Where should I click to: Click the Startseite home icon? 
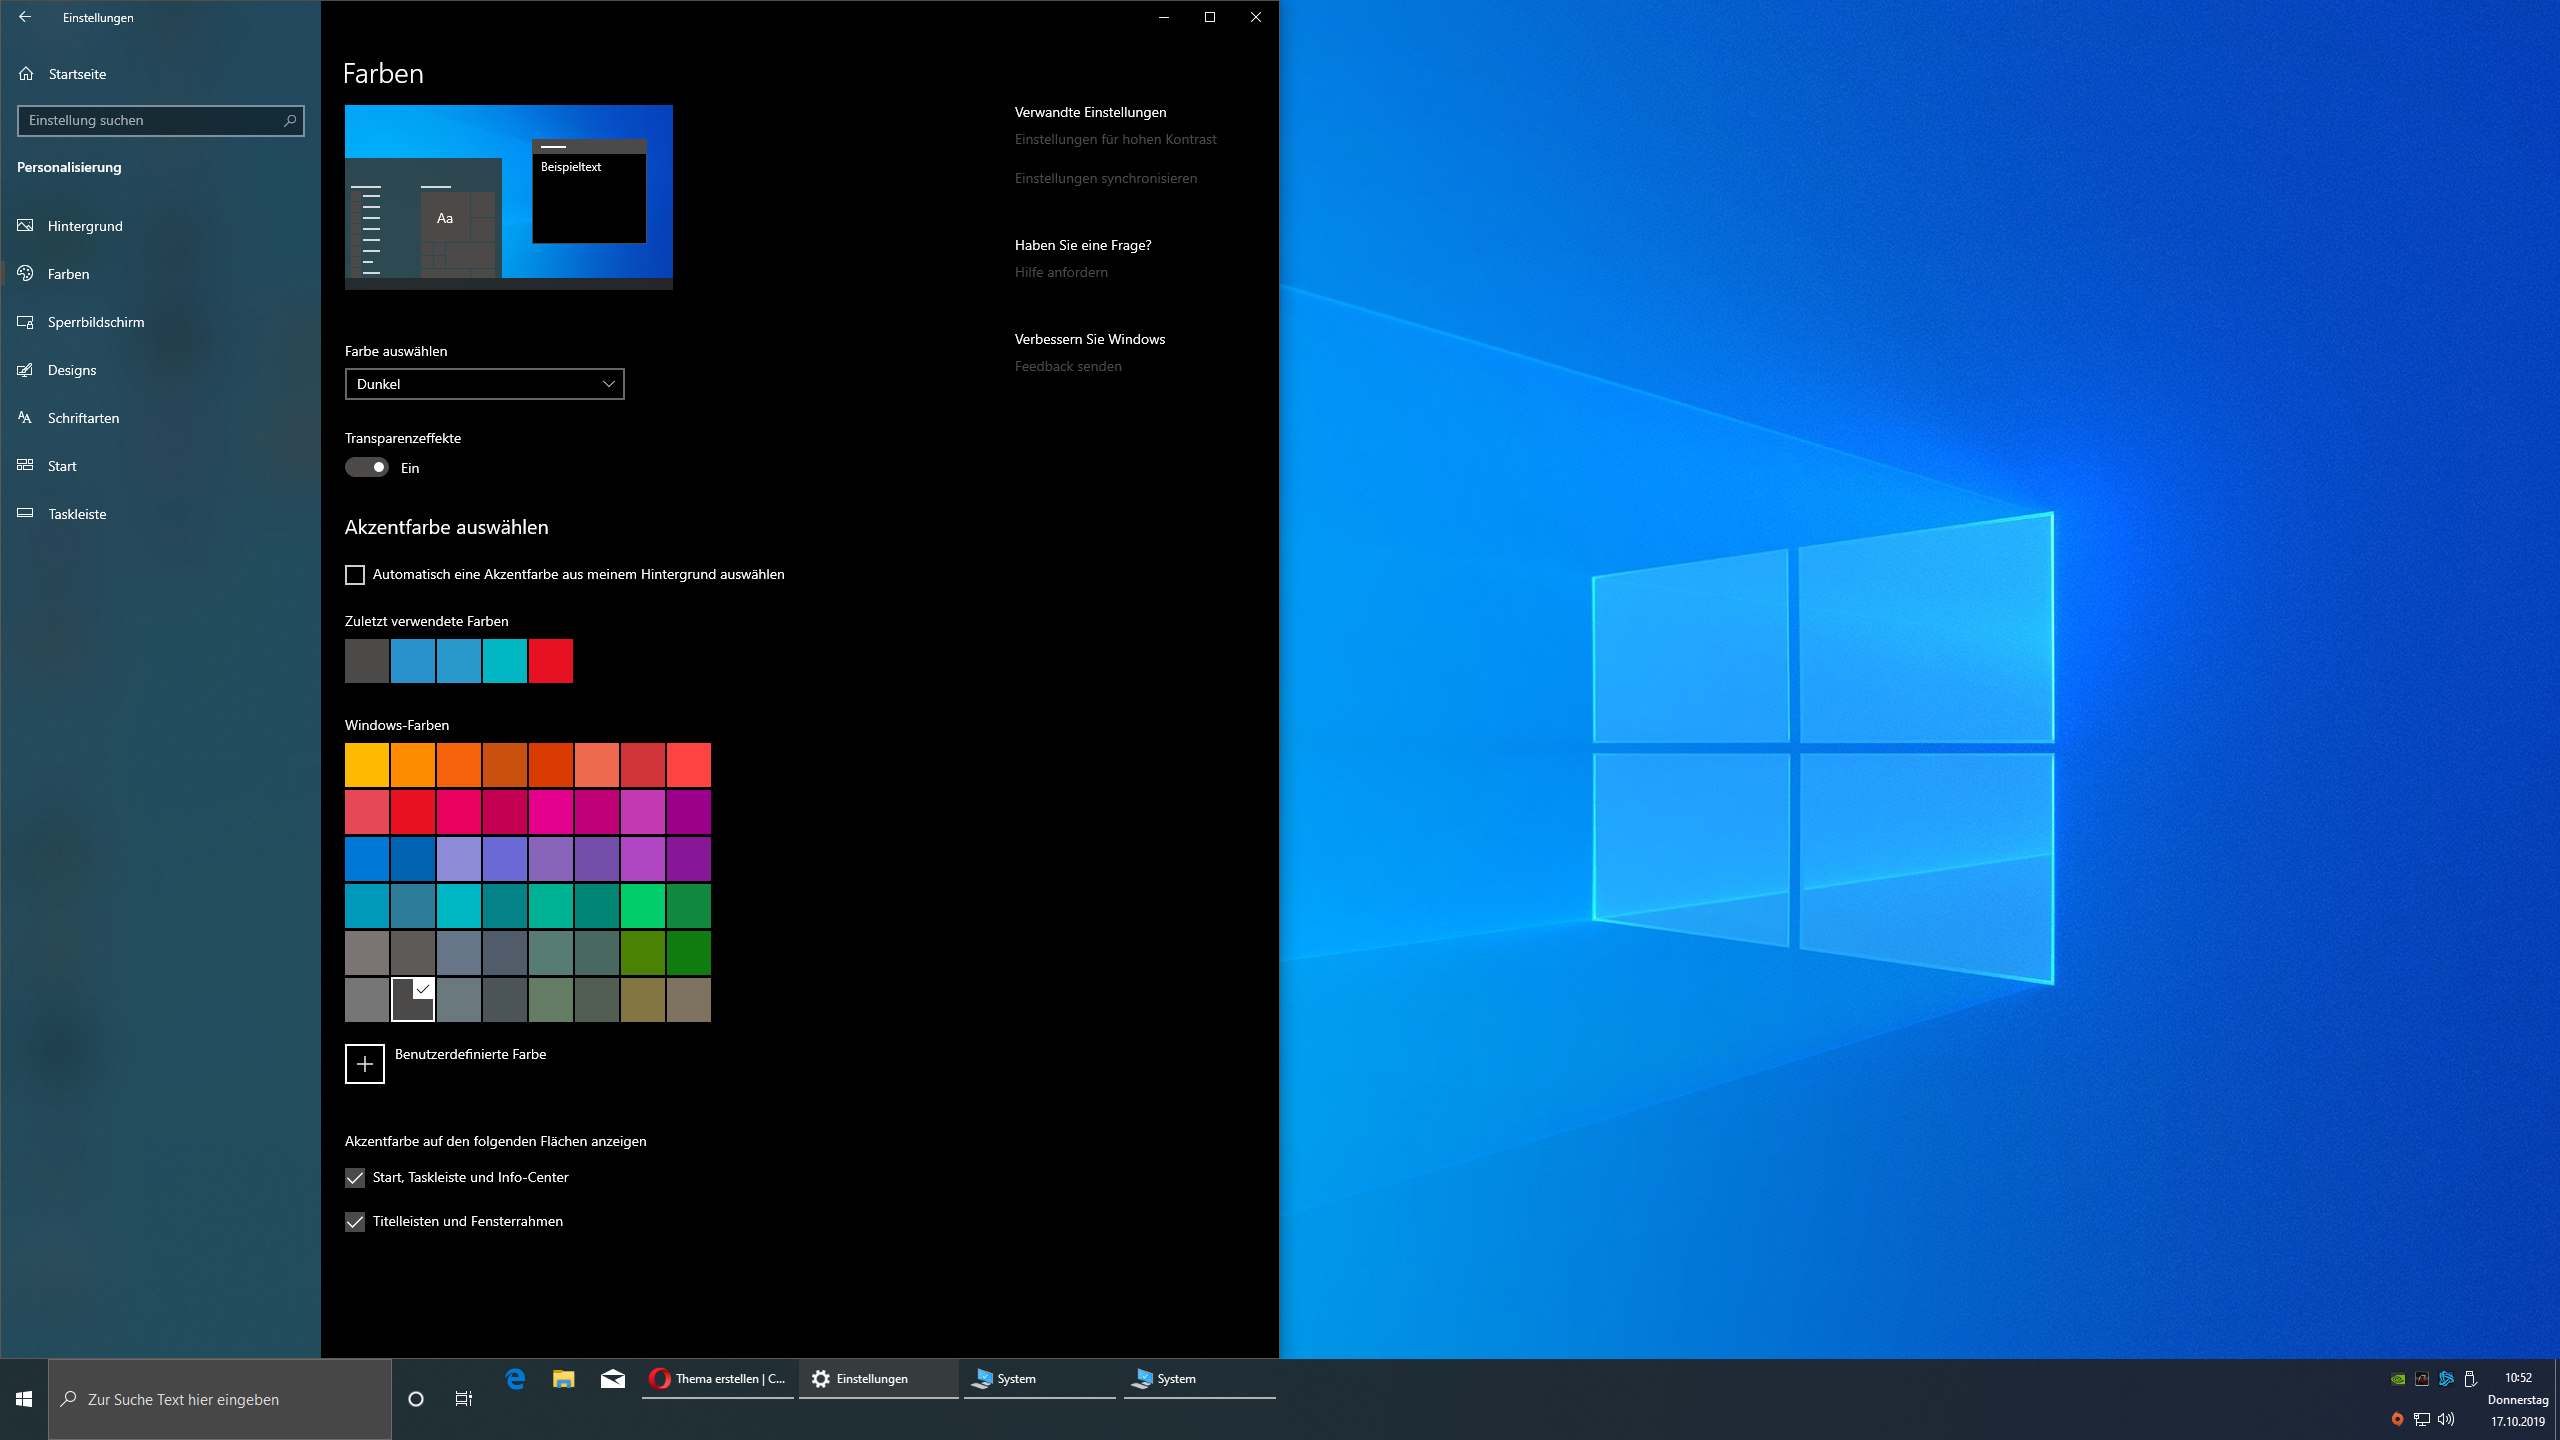pyautogui.click(x=27, y=74)
